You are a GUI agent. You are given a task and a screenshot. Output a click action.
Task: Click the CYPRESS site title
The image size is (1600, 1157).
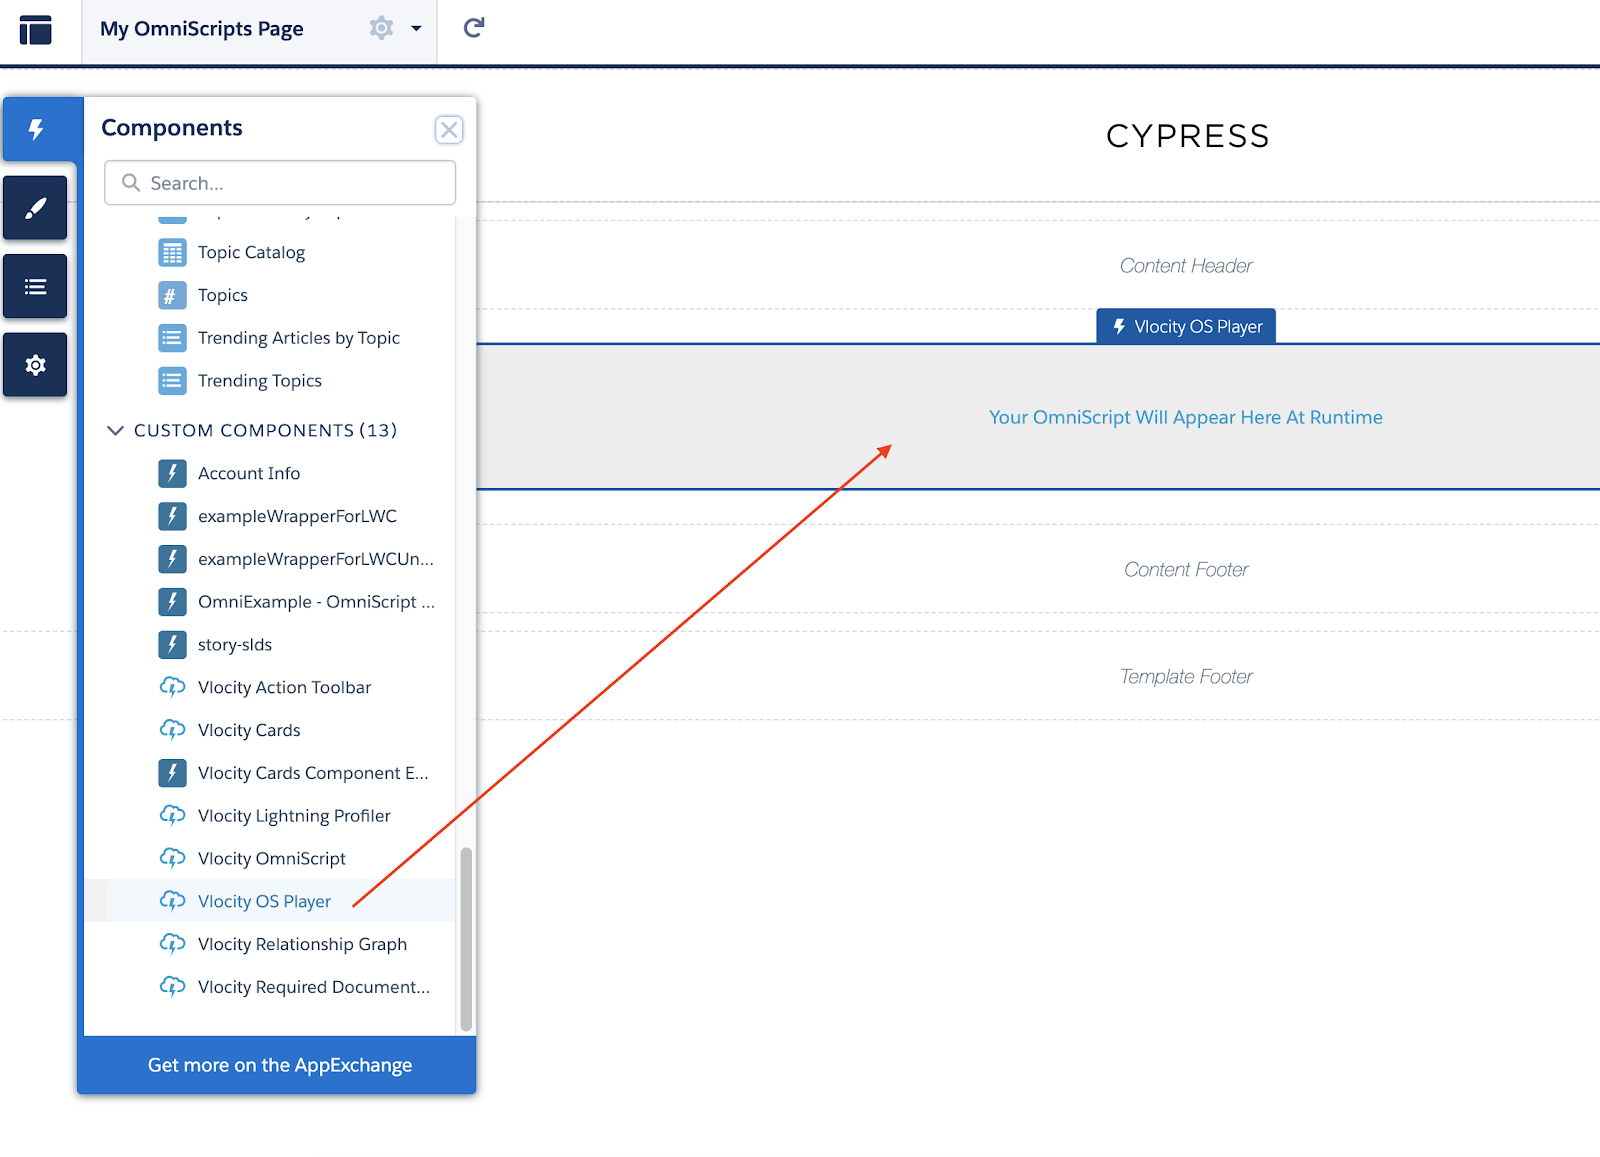pos(1188,136)
